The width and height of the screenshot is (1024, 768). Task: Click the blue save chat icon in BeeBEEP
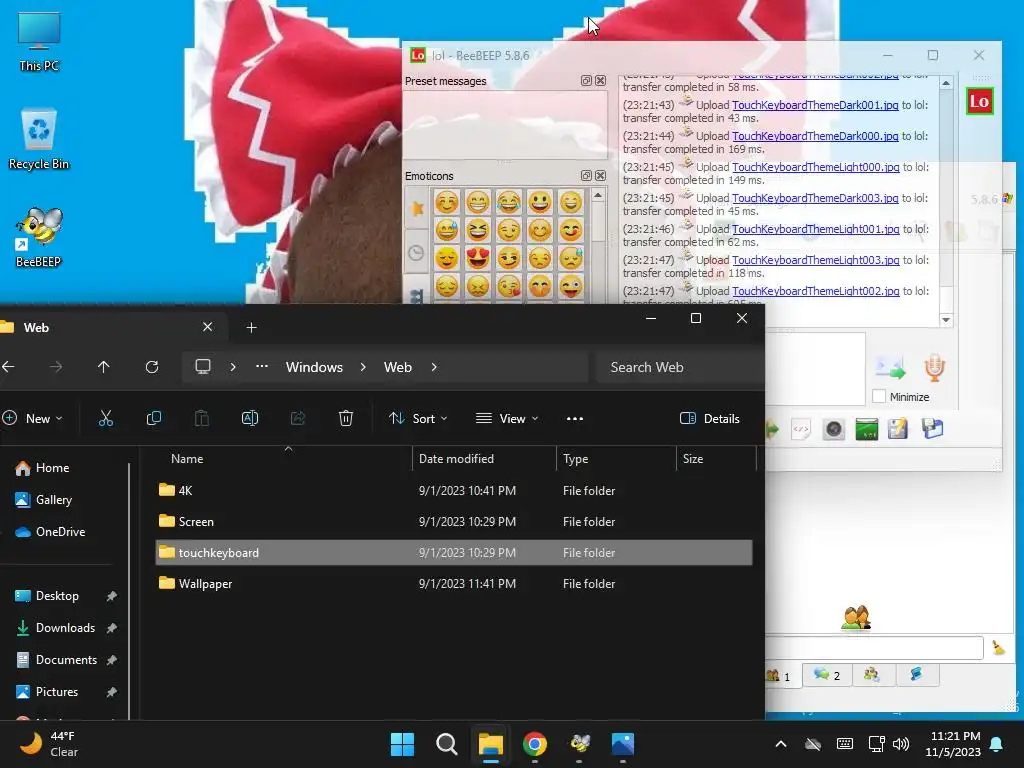(x=933, y=429)
